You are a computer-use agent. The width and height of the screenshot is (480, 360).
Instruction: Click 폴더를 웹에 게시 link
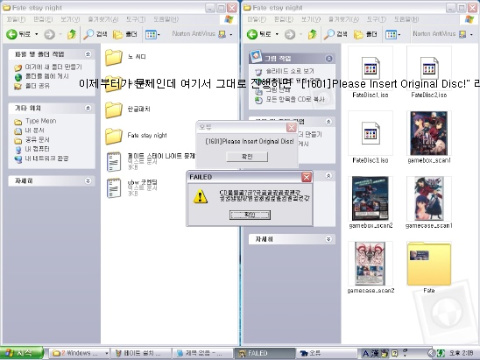click(x=47, y=76)
